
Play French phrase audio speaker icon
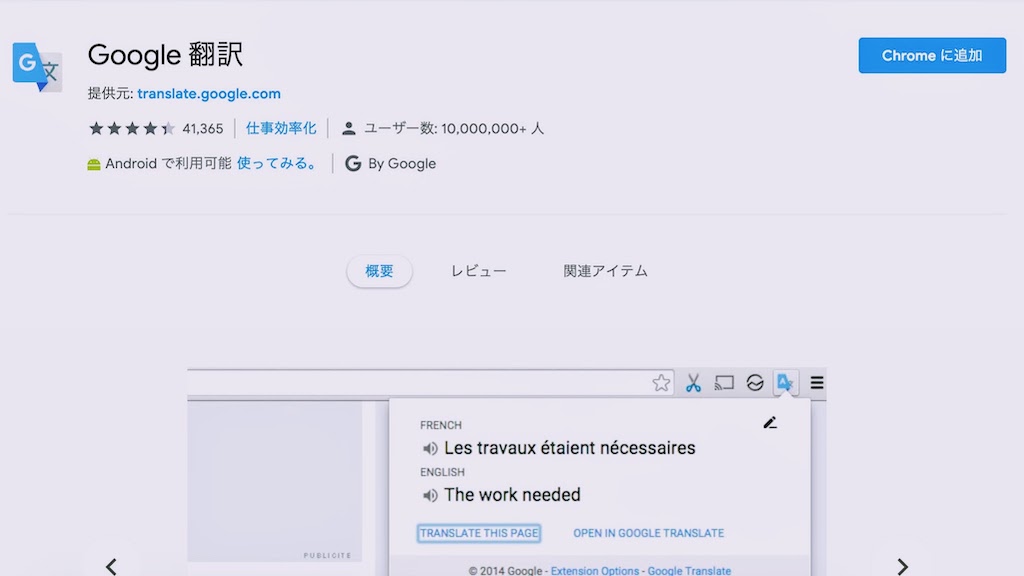[430, 449]
